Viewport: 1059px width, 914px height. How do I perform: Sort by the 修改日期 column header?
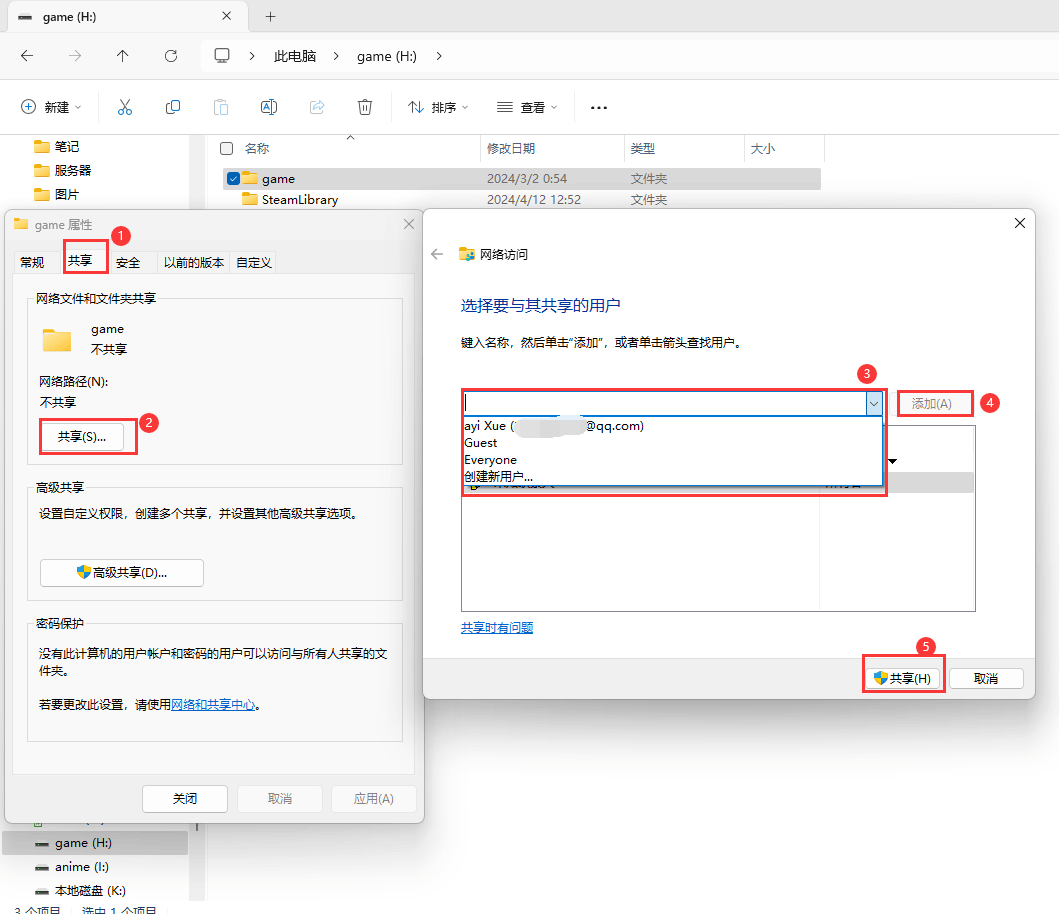pyautogui.click(x=552, y=149)
